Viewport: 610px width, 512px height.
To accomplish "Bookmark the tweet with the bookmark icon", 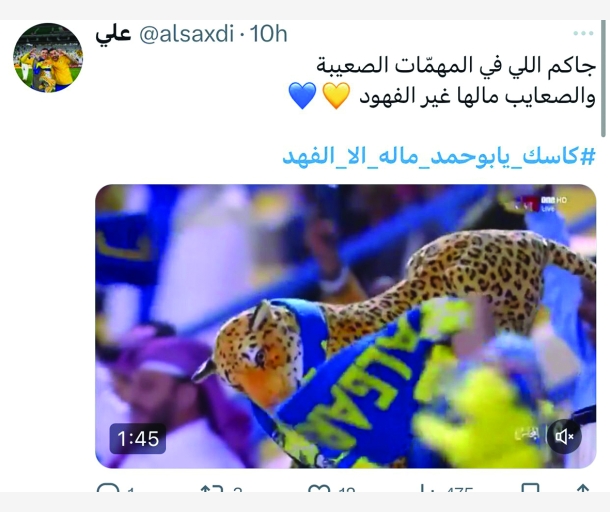I will pos(530,488).
